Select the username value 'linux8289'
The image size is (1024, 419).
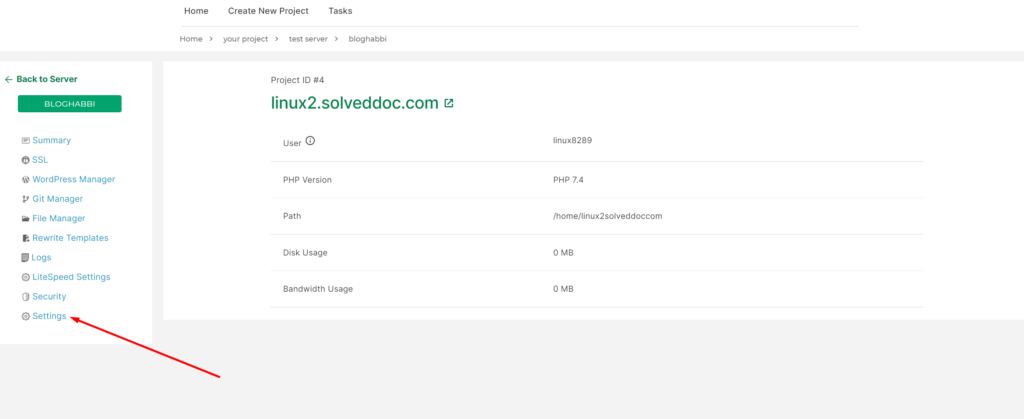(572, 140)
